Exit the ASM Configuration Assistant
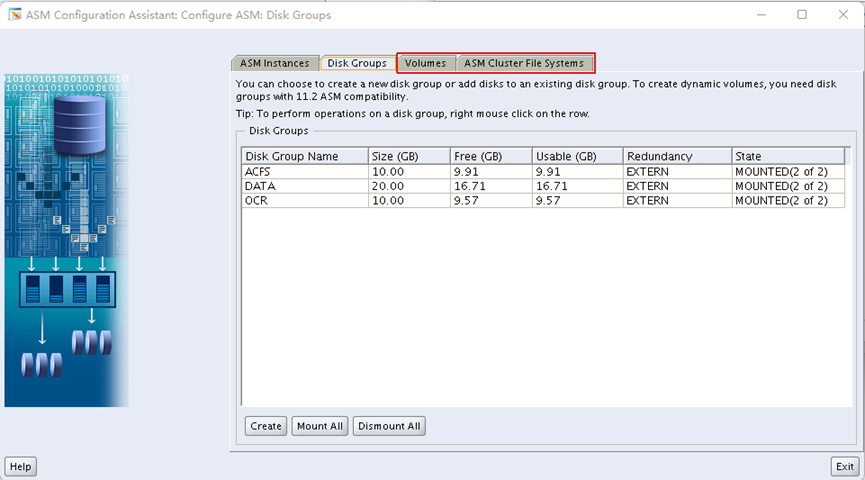Image resolution: width=865 pixels, height=480 pixels. [x=845, y=466]
